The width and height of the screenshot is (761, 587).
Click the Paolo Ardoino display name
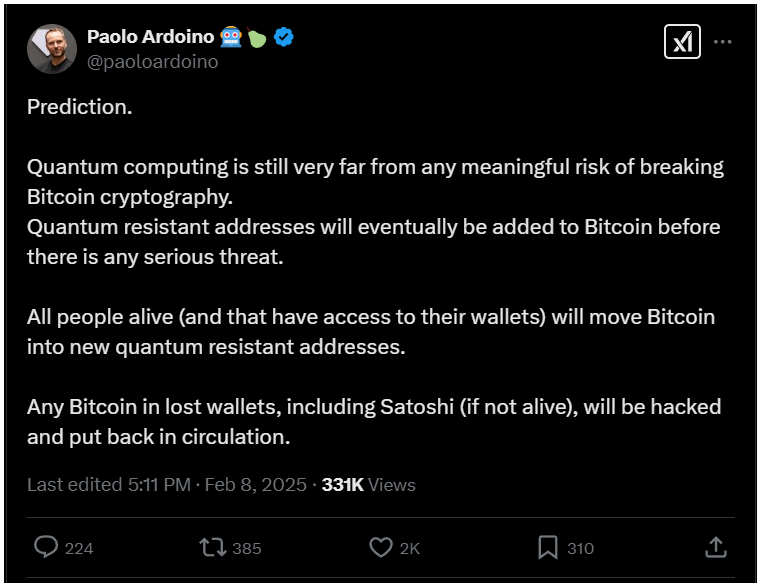pyautogui.click(x=151, y=37)
